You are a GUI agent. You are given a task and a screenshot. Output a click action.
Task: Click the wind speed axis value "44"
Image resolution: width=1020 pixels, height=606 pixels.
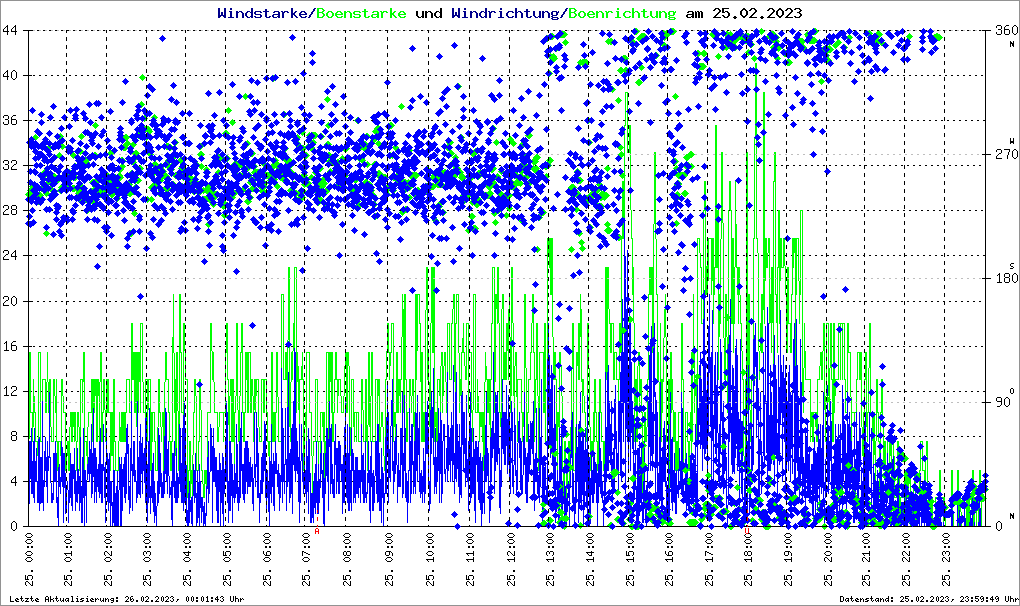[10, 31]
